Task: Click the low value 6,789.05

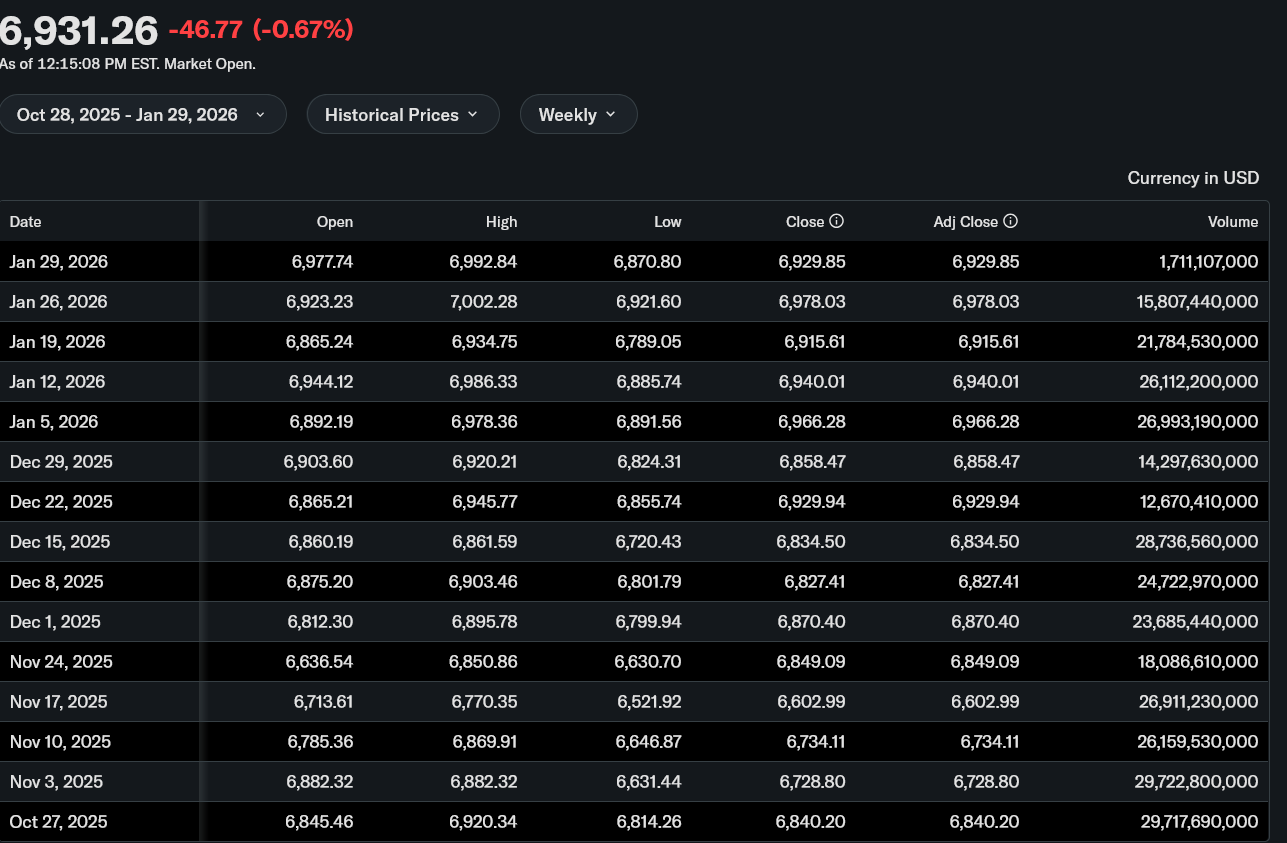Action: coord(648,342)
